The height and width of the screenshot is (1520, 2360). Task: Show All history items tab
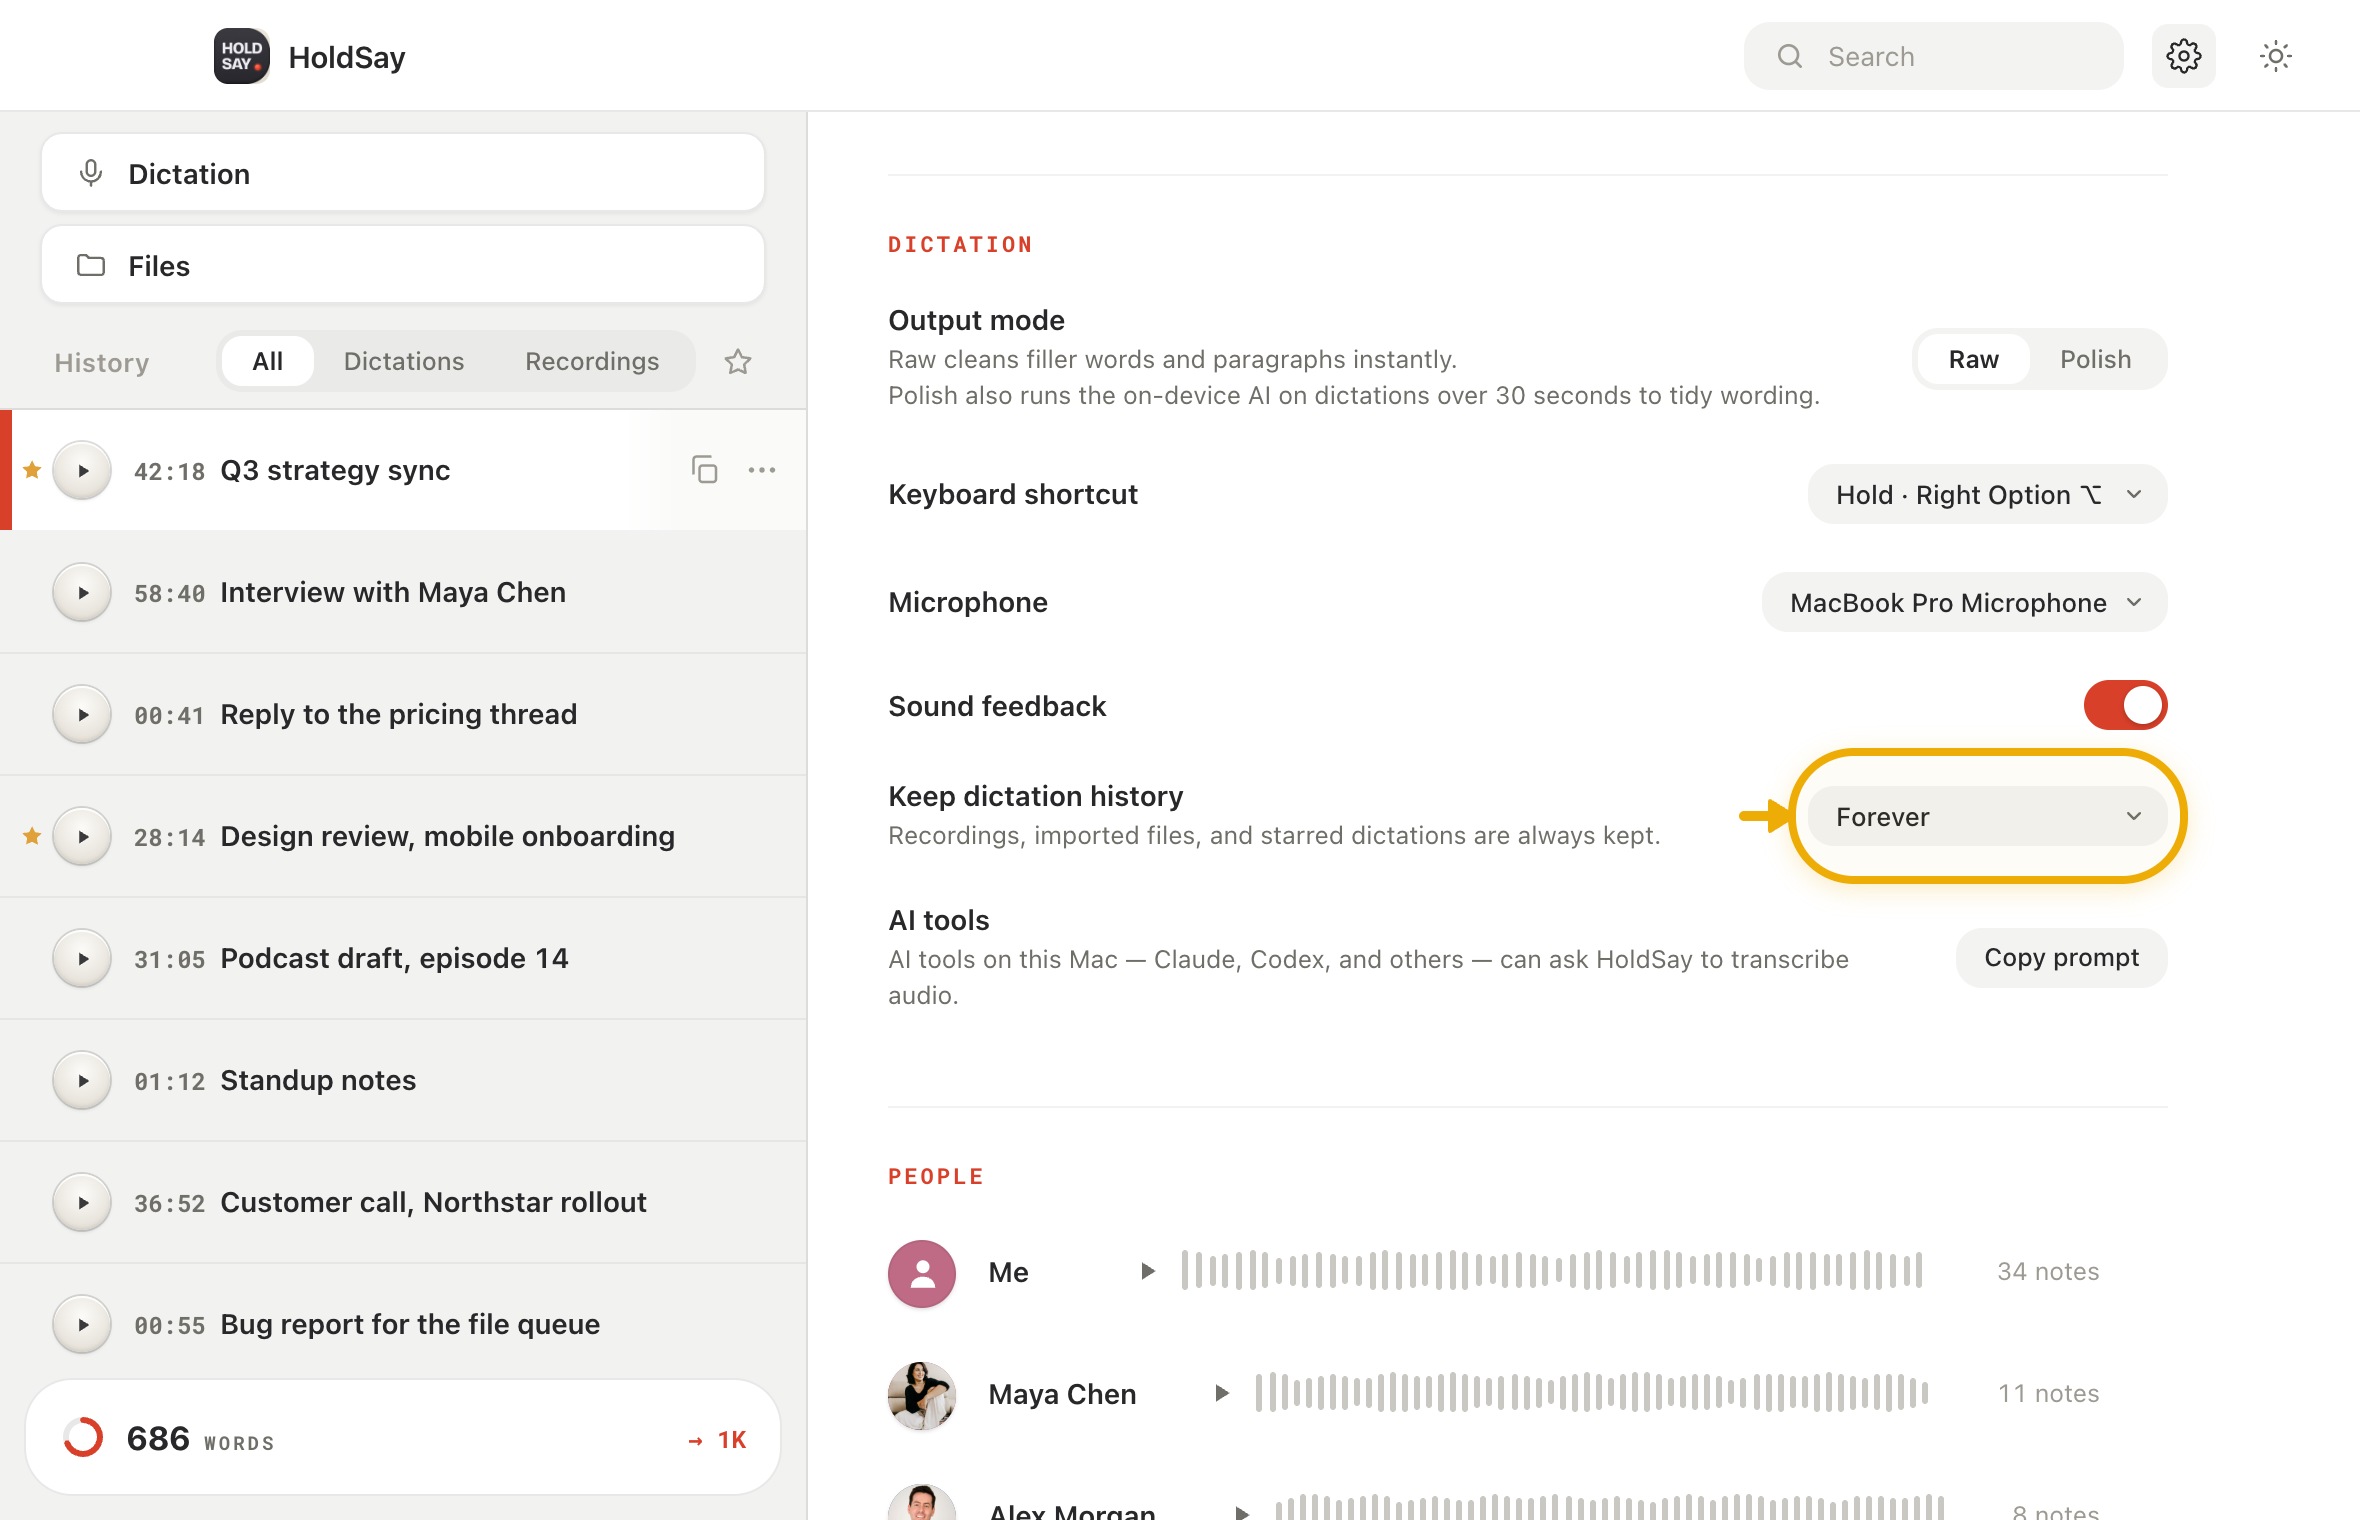pos(267,361)
